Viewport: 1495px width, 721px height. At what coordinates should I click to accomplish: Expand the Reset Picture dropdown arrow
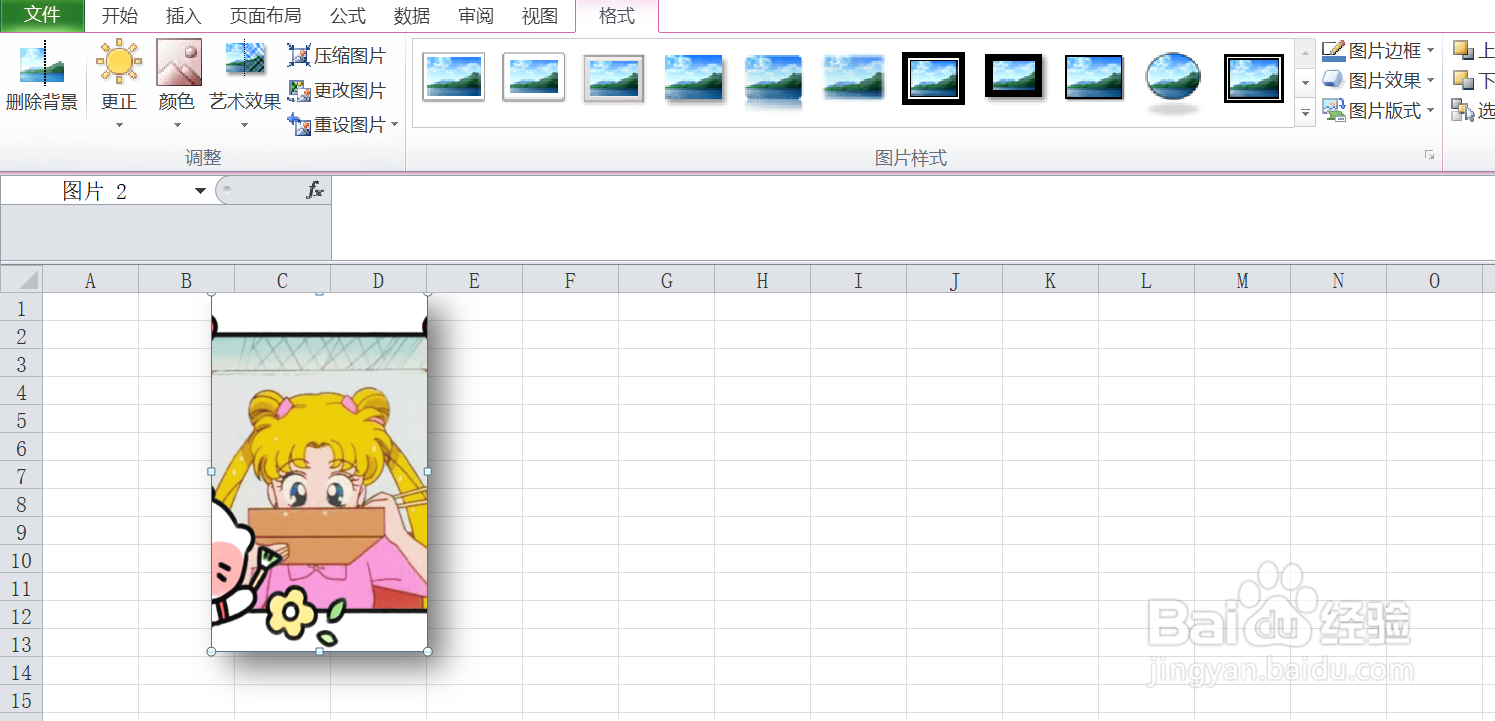click(395, 125)
